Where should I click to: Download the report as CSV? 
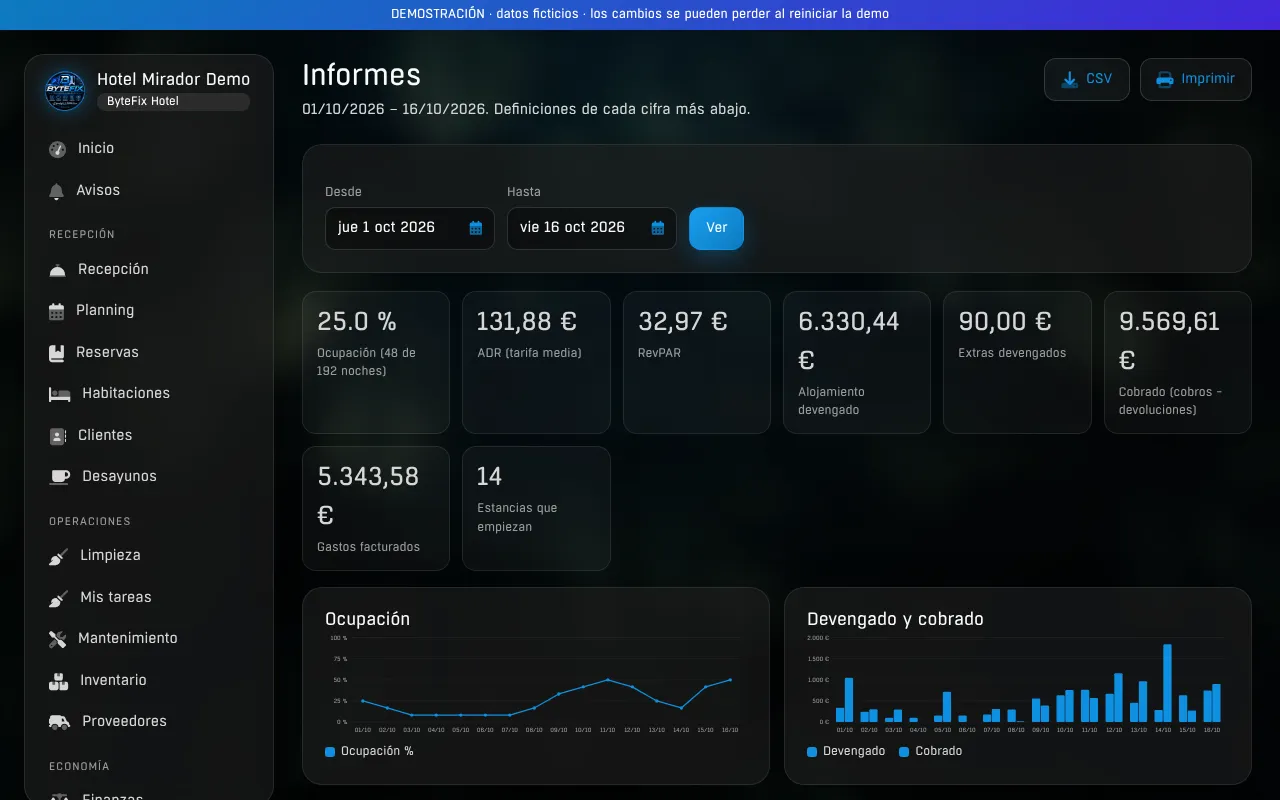point(1087,79)
